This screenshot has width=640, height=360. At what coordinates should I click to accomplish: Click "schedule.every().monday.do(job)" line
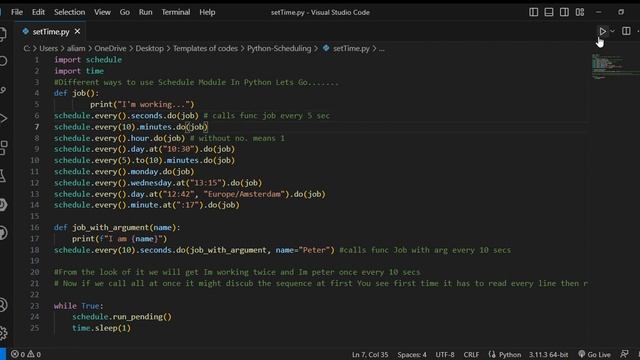[124, 171]
